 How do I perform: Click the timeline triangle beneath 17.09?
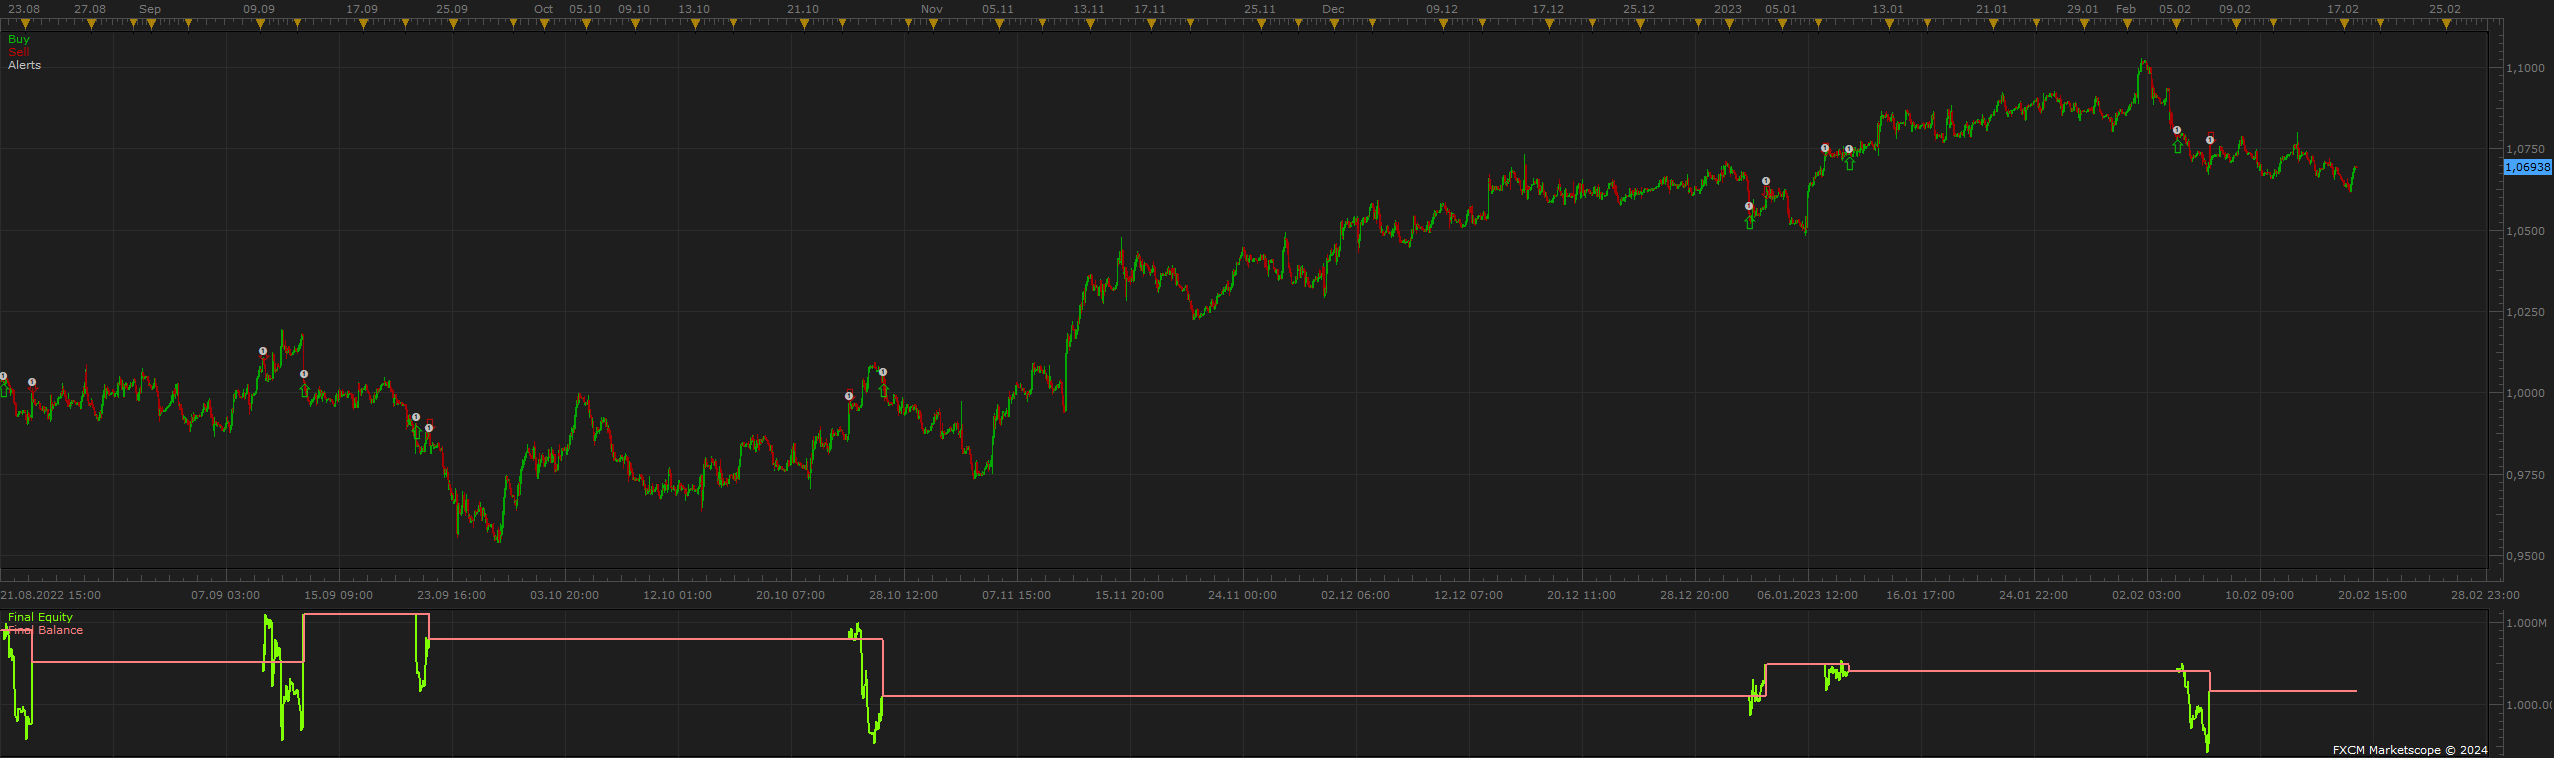click(363, 24)
